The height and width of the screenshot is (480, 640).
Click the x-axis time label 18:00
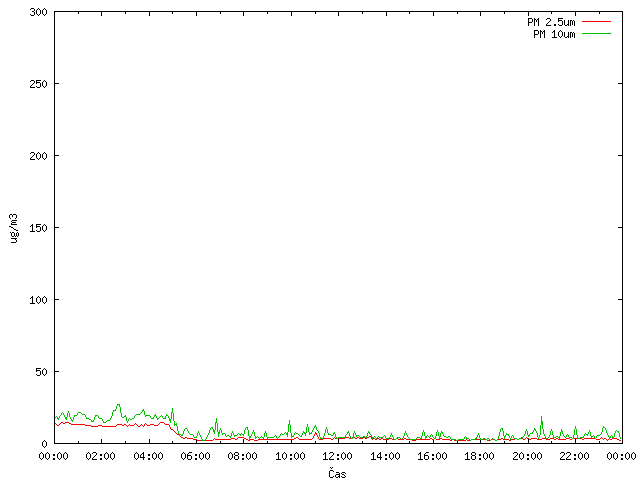(479, 456)
